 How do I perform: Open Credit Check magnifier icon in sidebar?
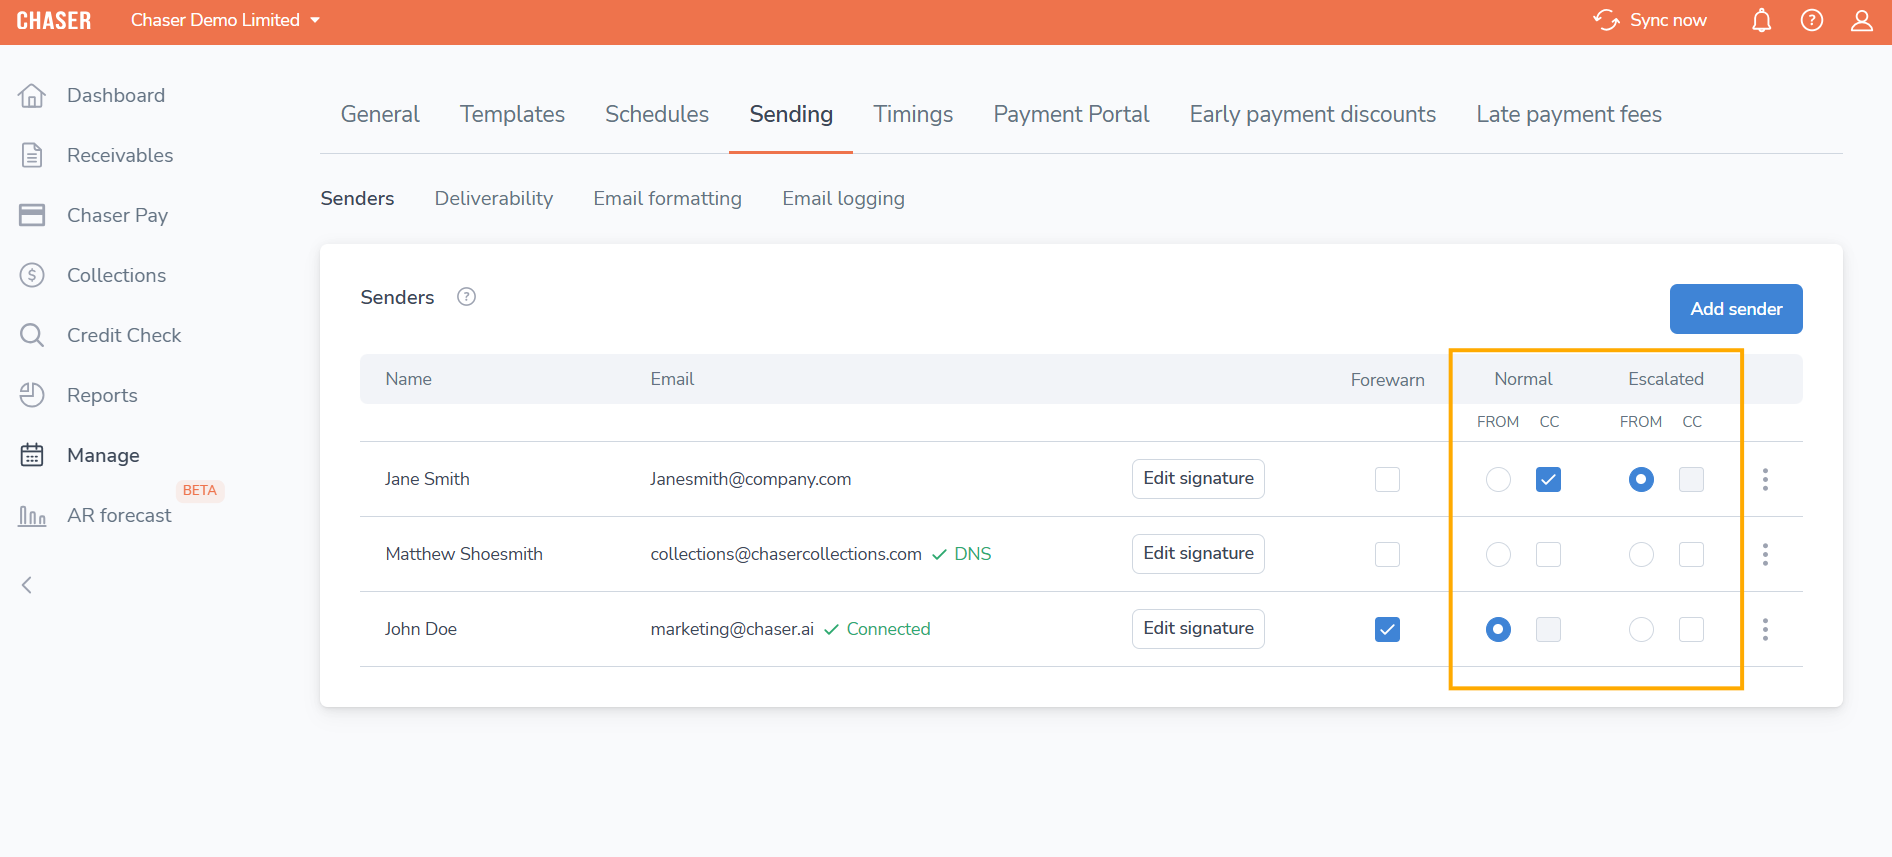(32, 335)
